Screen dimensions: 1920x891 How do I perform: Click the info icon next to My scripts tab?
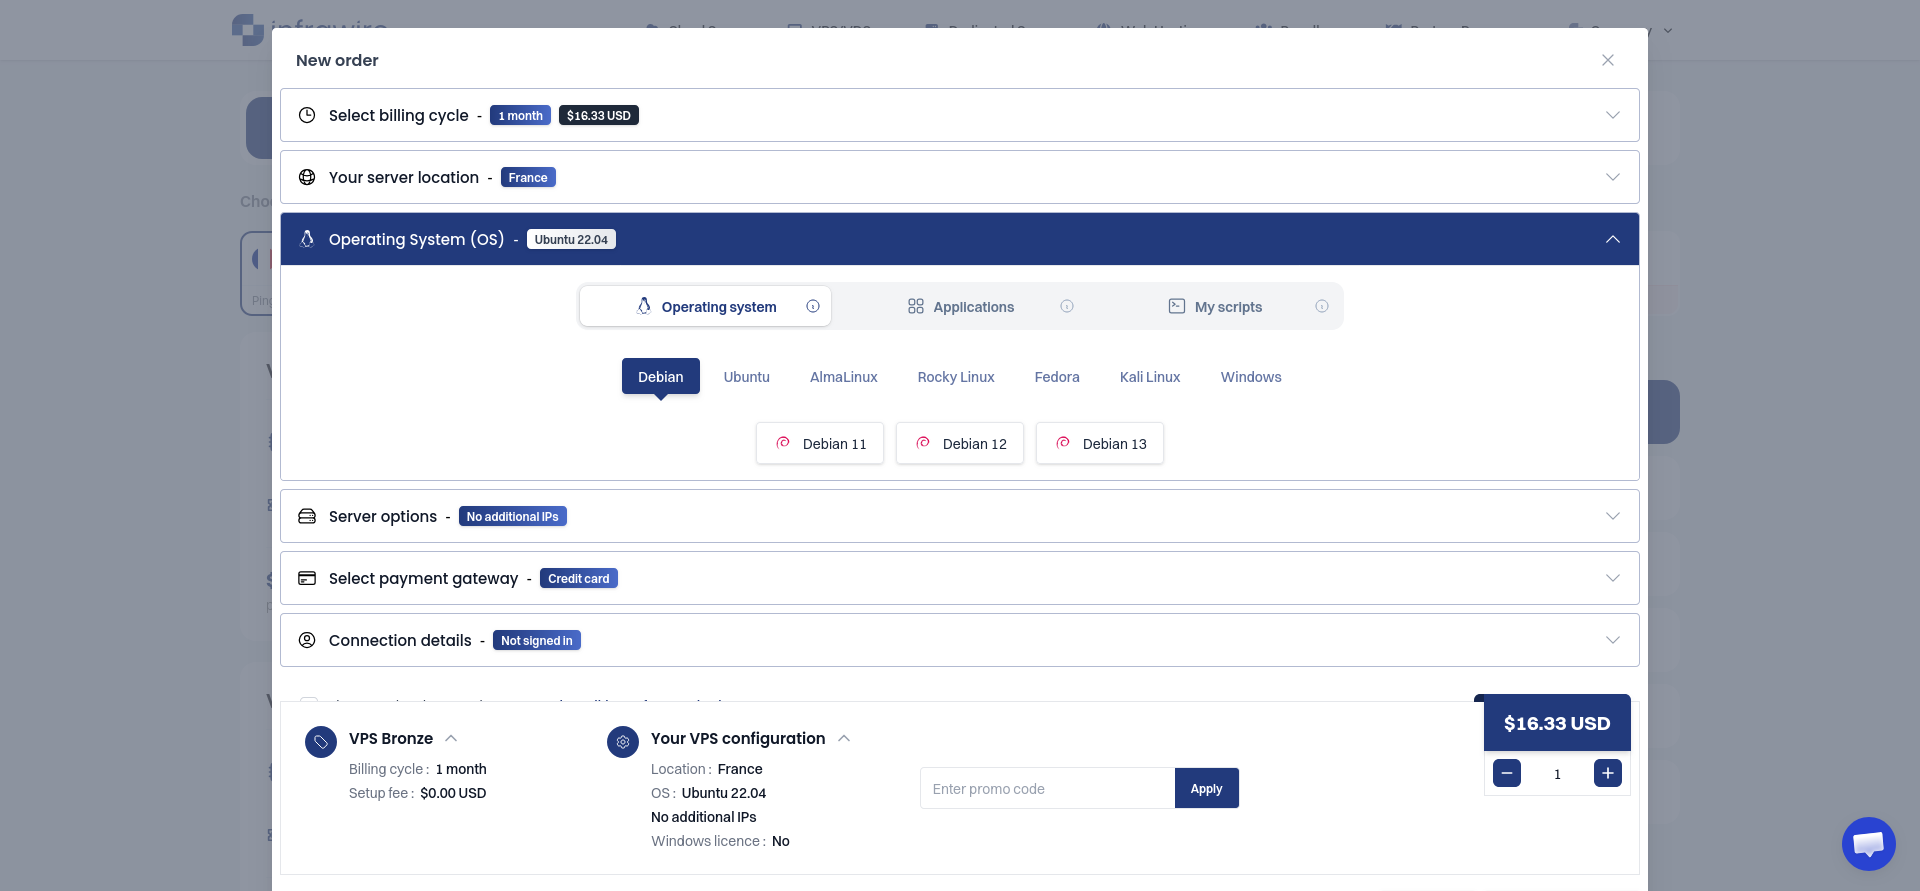tap(1322, 306)
